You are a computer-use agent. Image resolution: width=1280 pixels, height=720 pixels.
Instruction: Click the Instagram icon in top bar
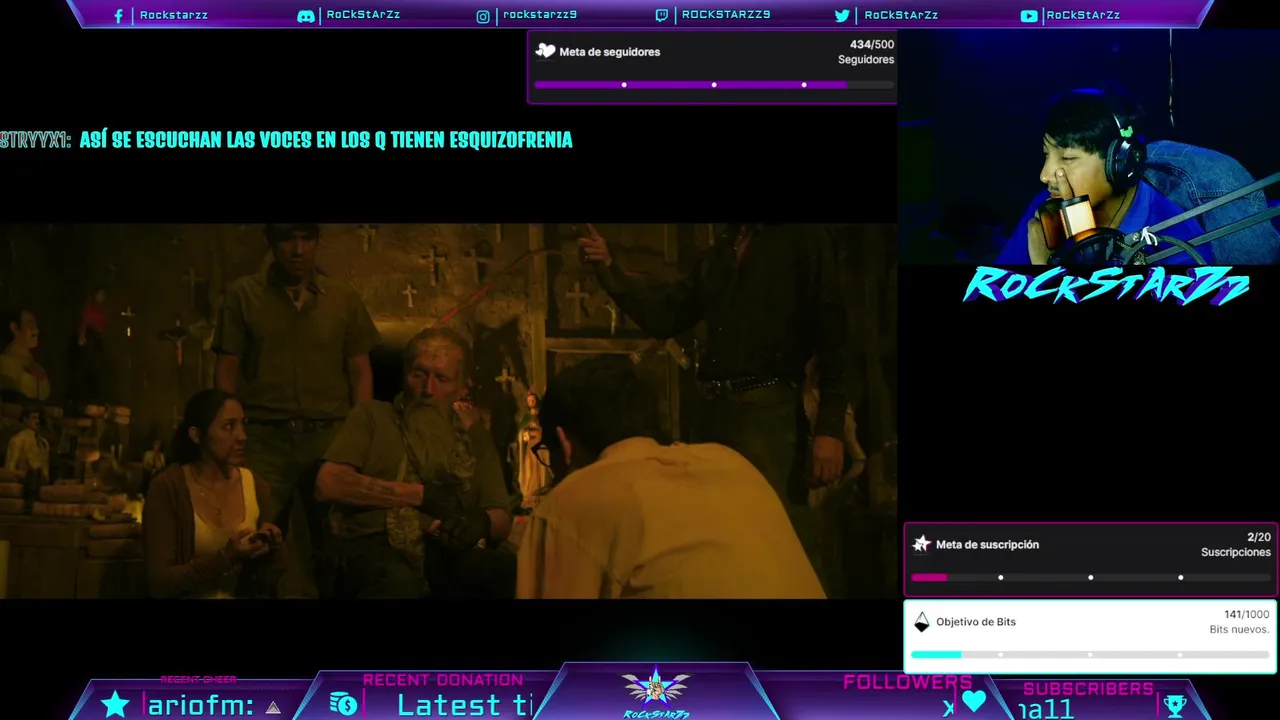click(x=483, y=16)
